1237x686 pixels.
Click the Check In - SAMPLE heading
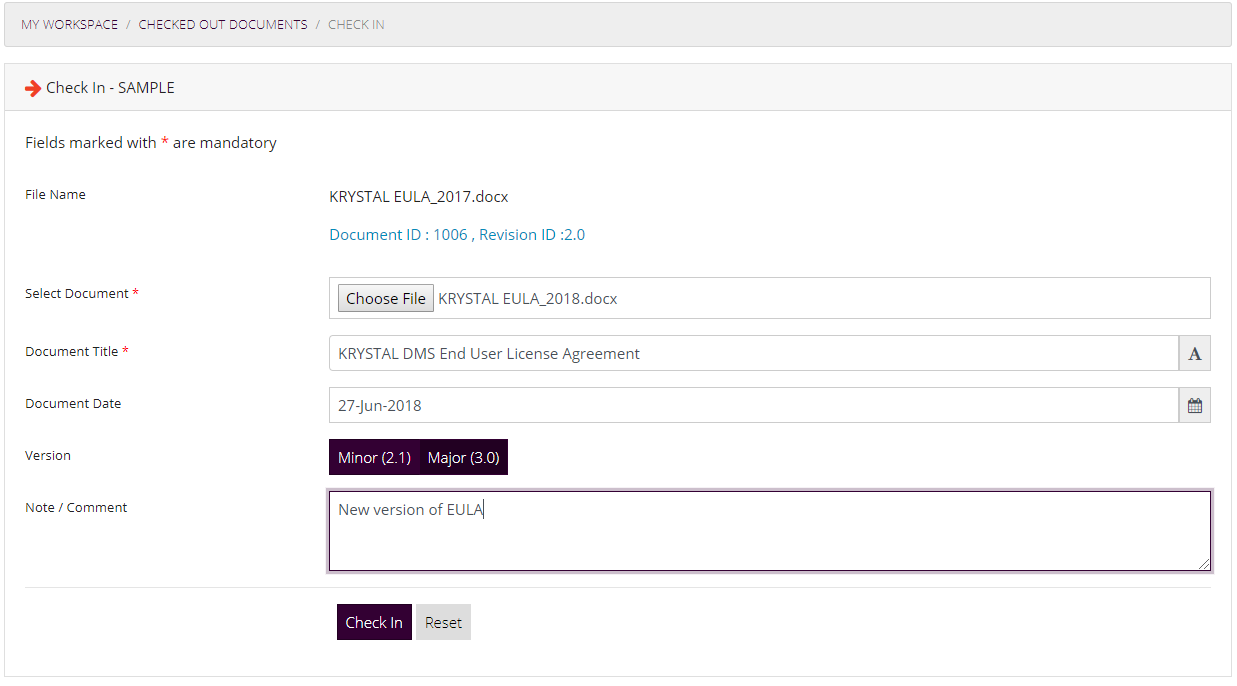(x=110, y=88)
